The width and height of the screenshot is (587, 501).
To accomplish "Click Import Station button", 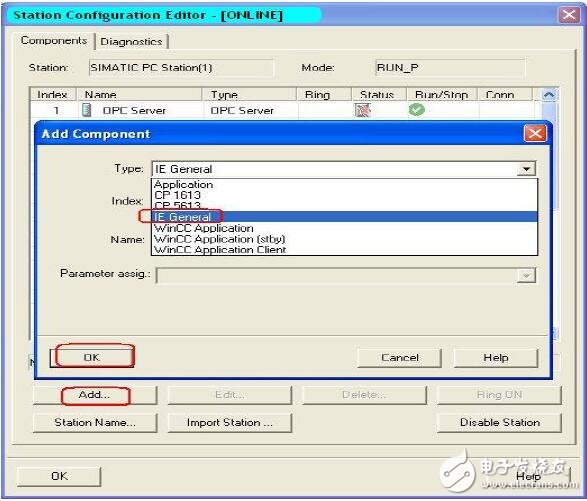I will (229, 423).
